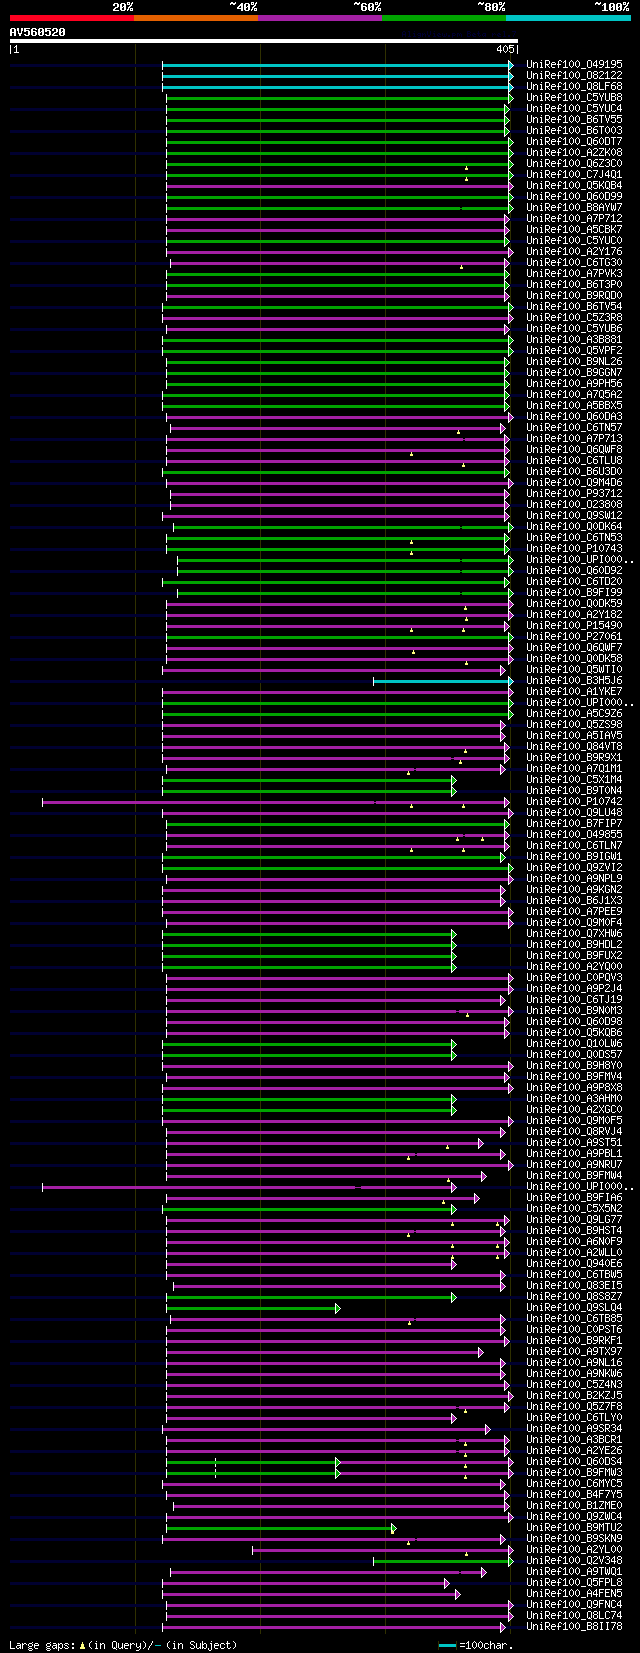Screen dimensions: 640x1653
Task: Click the cyan ~100% identity legend bar
Action: pyautogui.click(x=568, y=17)
